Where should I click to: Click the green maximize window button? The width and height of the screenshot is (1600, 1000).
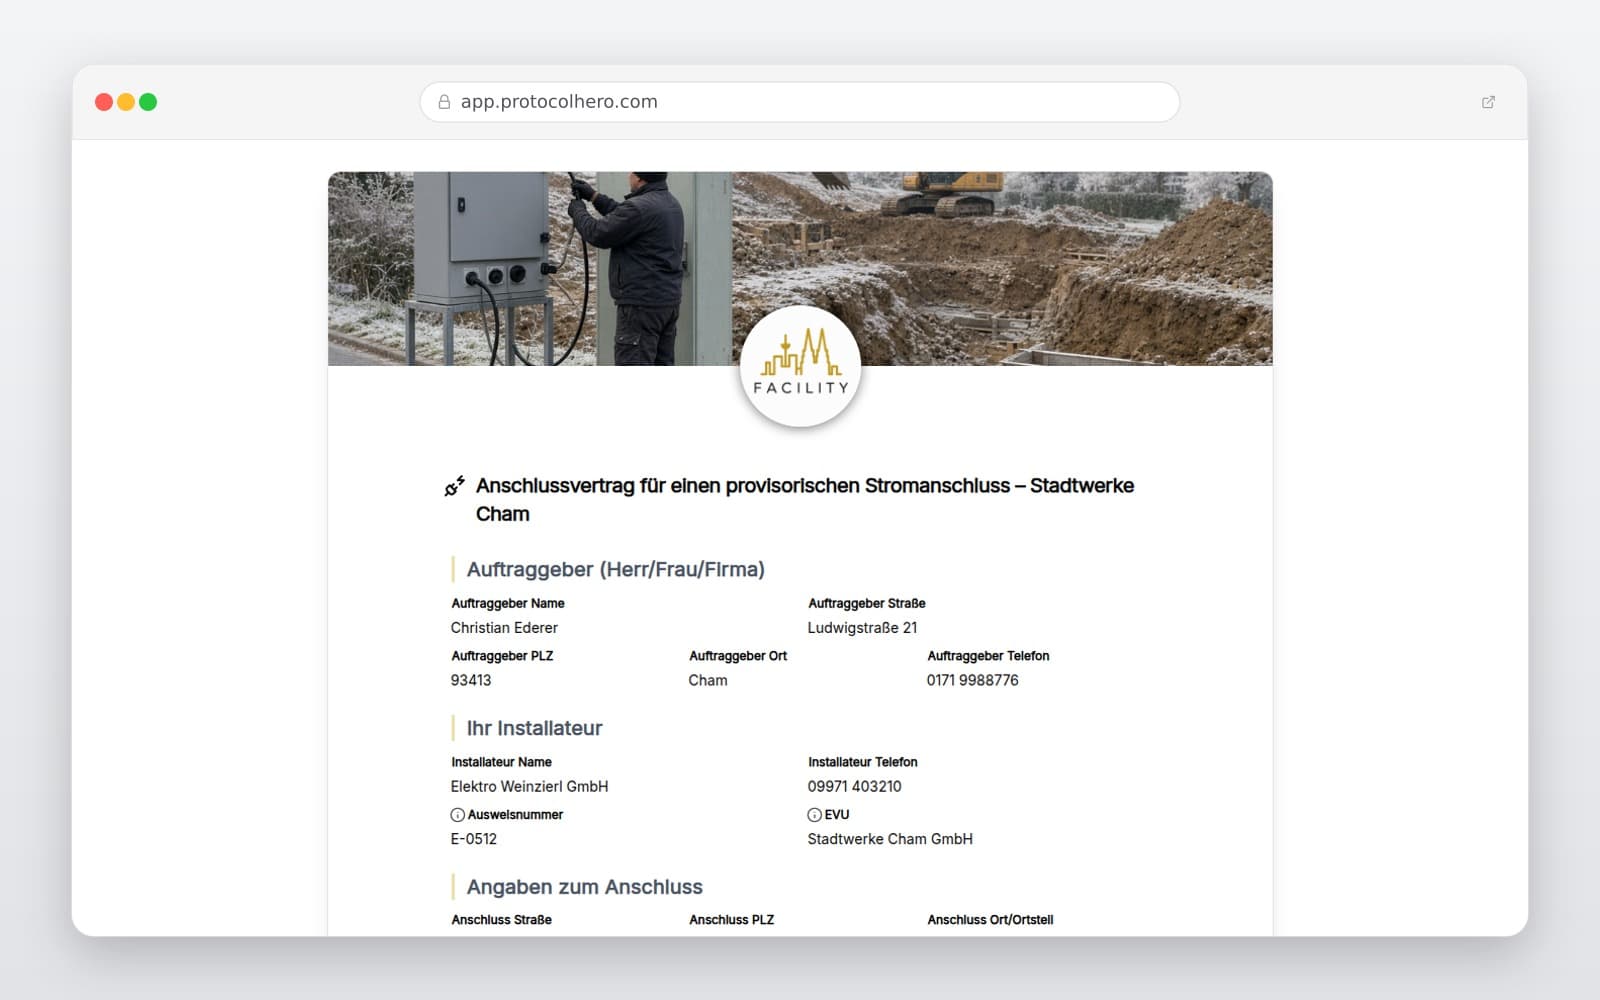click(x=148, y=102)
